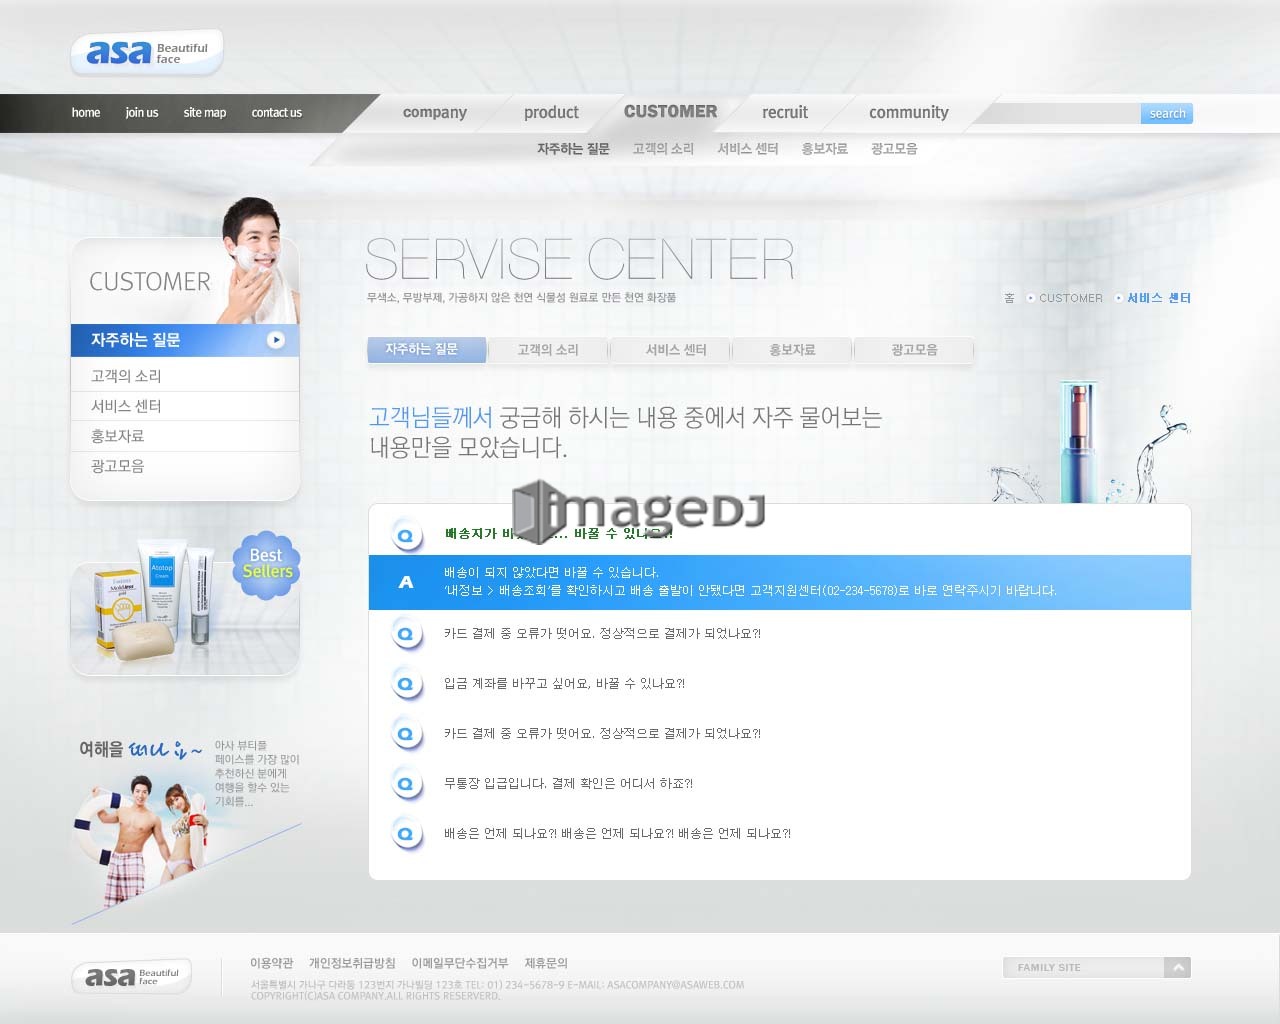Viewport: 1280px width, 1024px height.
Task: Select 광고모음 in the submenu bar
Action: 894,149
